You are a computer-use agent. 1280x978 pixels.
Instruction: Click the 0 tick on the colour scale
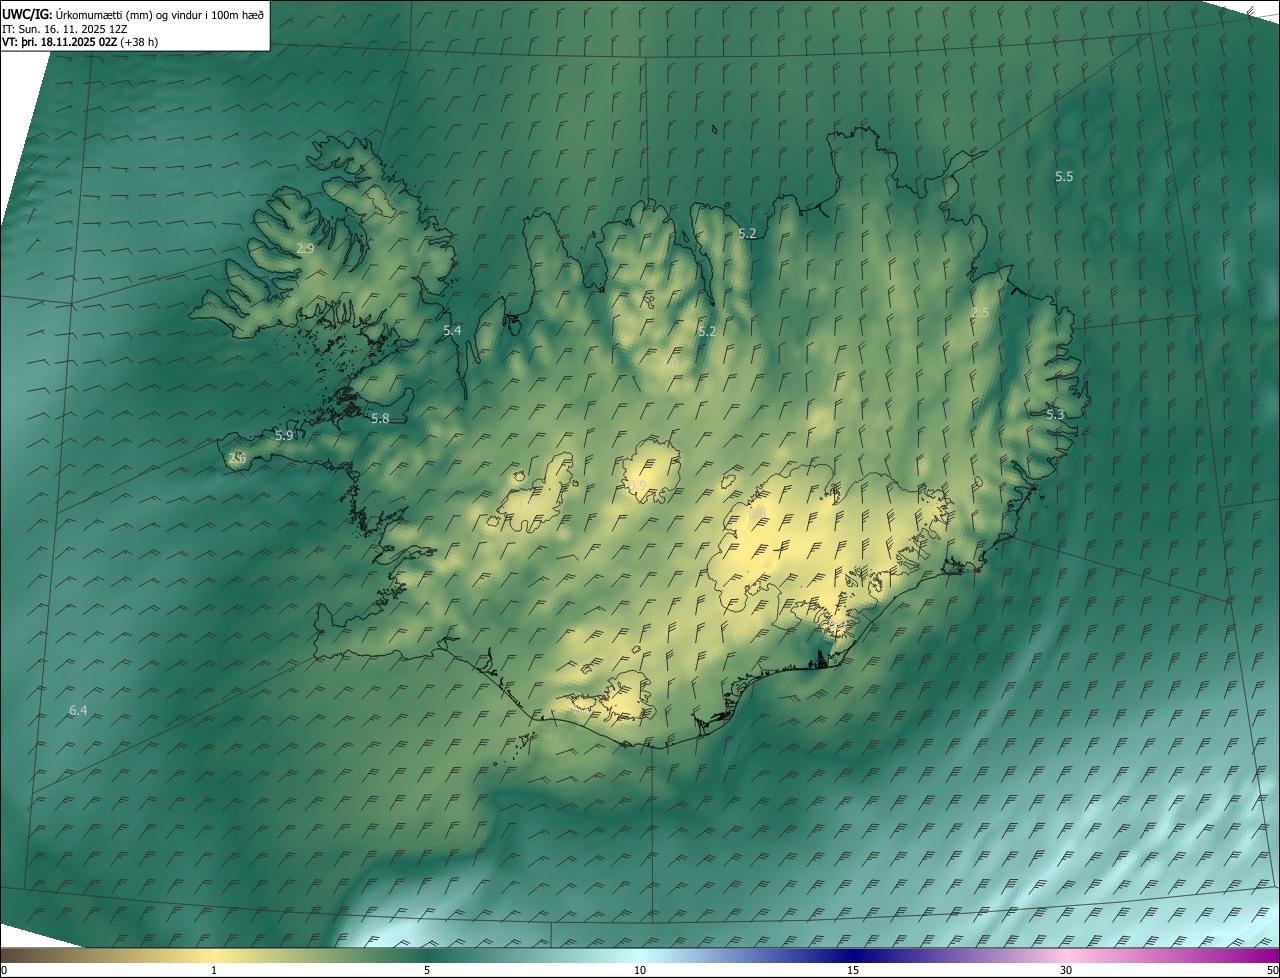[4, 971]
